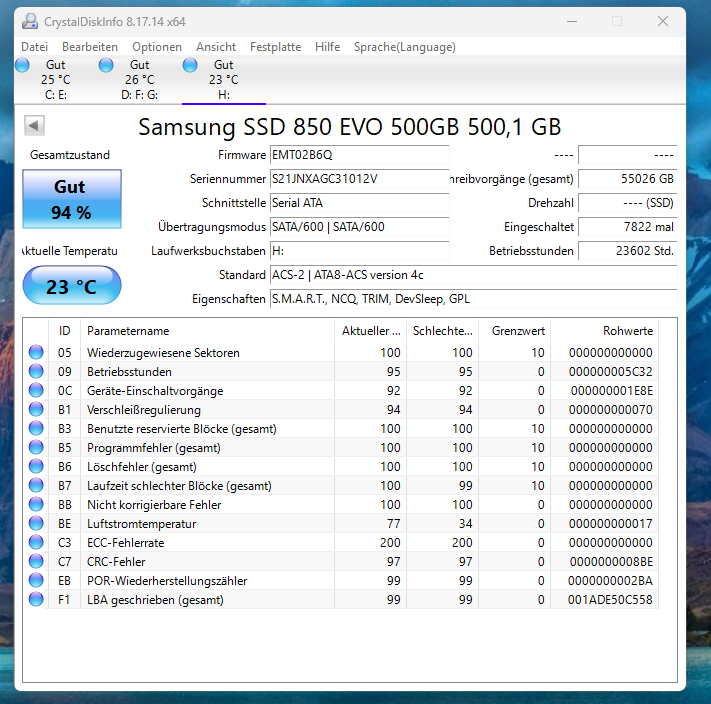The height and width of the screenshot is (704, 711).
Task: Click the Standard field ACS-2 | ATA8-ACS
Action: pyautogui.click(x=473, y=275)
